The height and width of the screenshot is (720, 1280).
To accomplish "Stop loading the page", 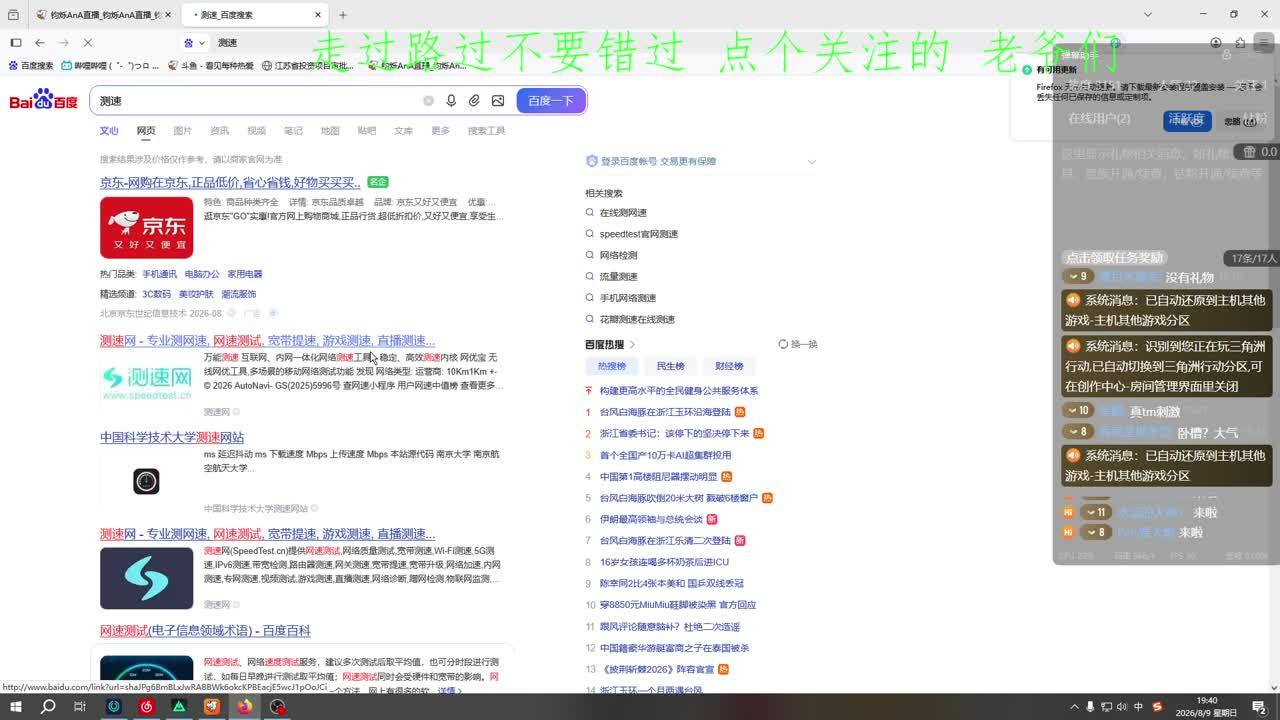I will coord(88,43).
